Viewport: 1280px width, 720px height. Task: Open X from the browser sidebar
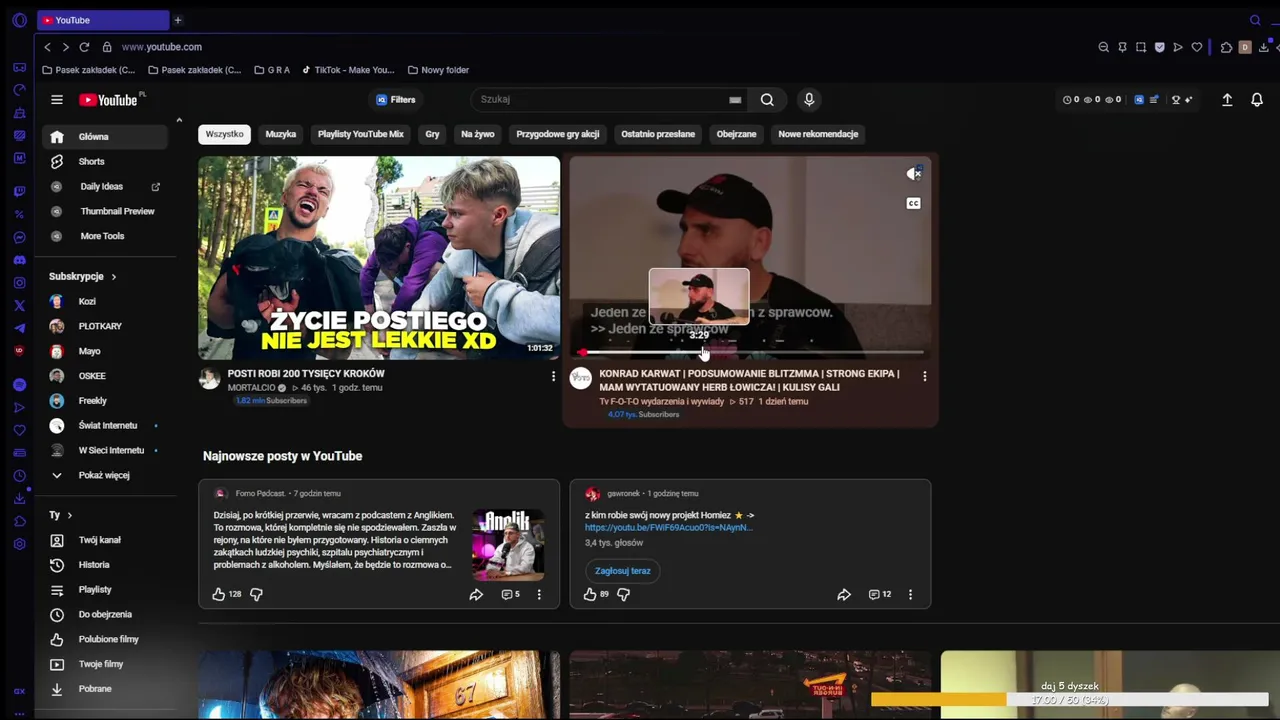click(x=19, y=306)
